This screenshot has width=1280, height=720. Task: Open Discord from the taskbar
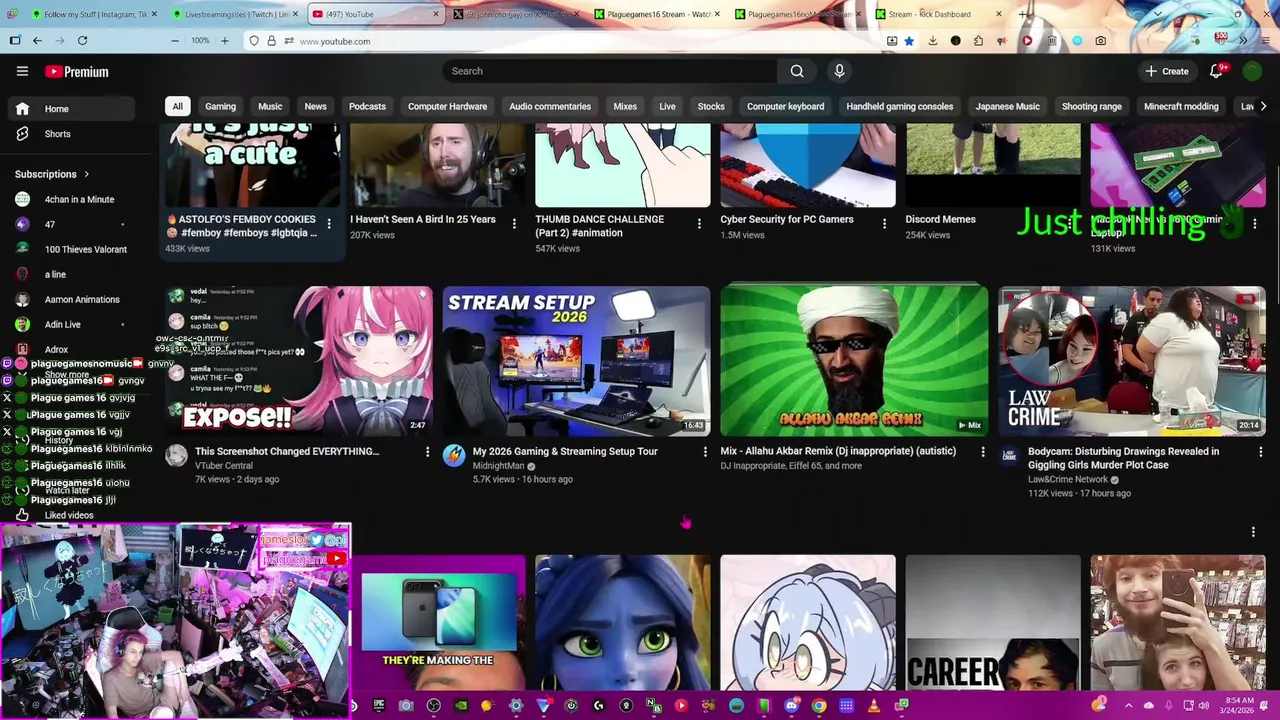tap(791, 706)
